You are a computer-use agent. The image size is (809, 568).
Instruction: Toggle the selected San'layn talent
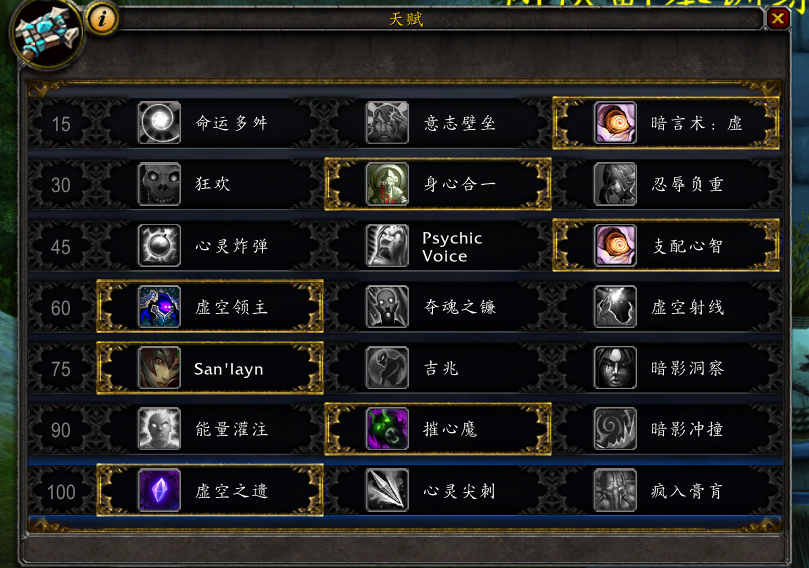pos(210,368)
